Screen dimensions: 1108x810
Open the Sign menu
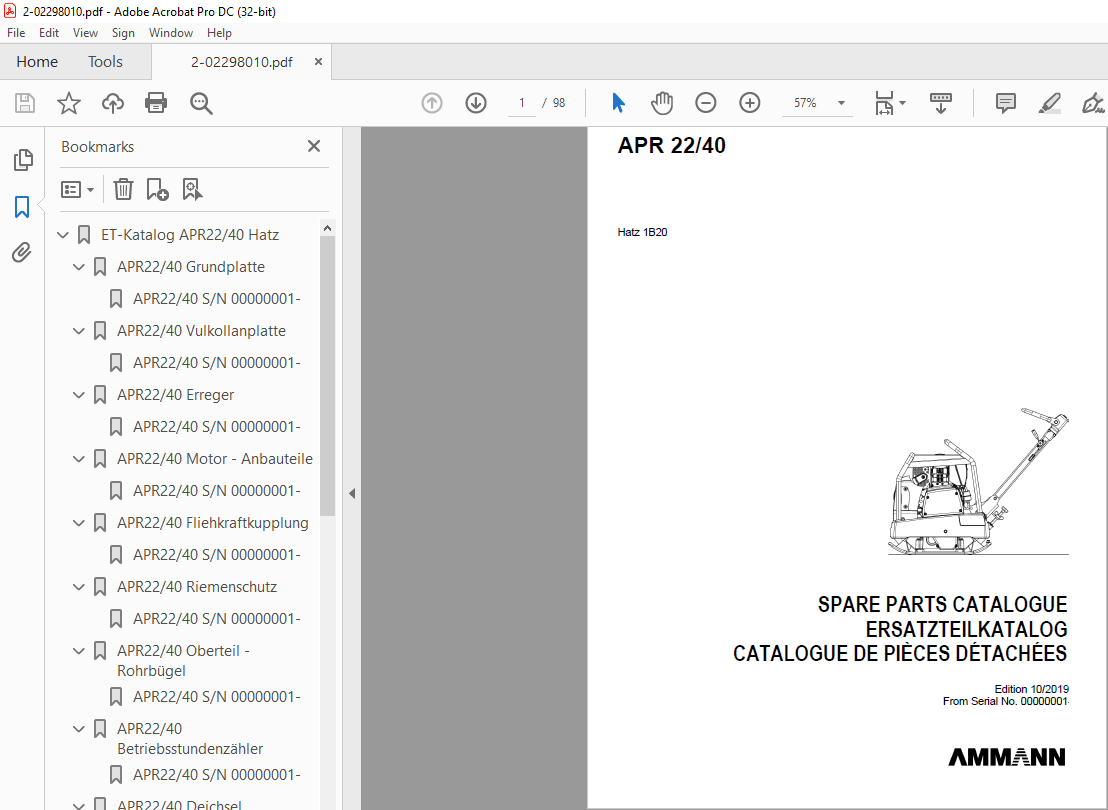pos(123,33)
